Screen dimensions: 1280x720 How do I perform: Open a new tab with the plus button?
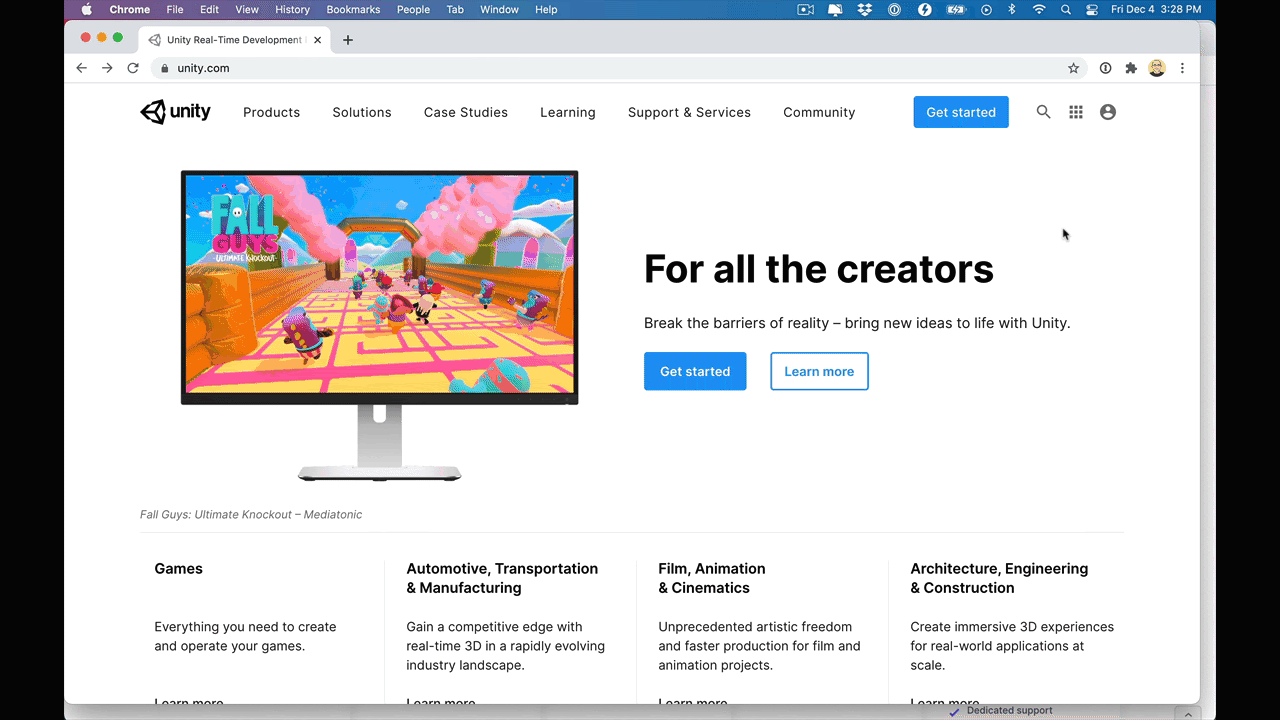tap(348, 40)
